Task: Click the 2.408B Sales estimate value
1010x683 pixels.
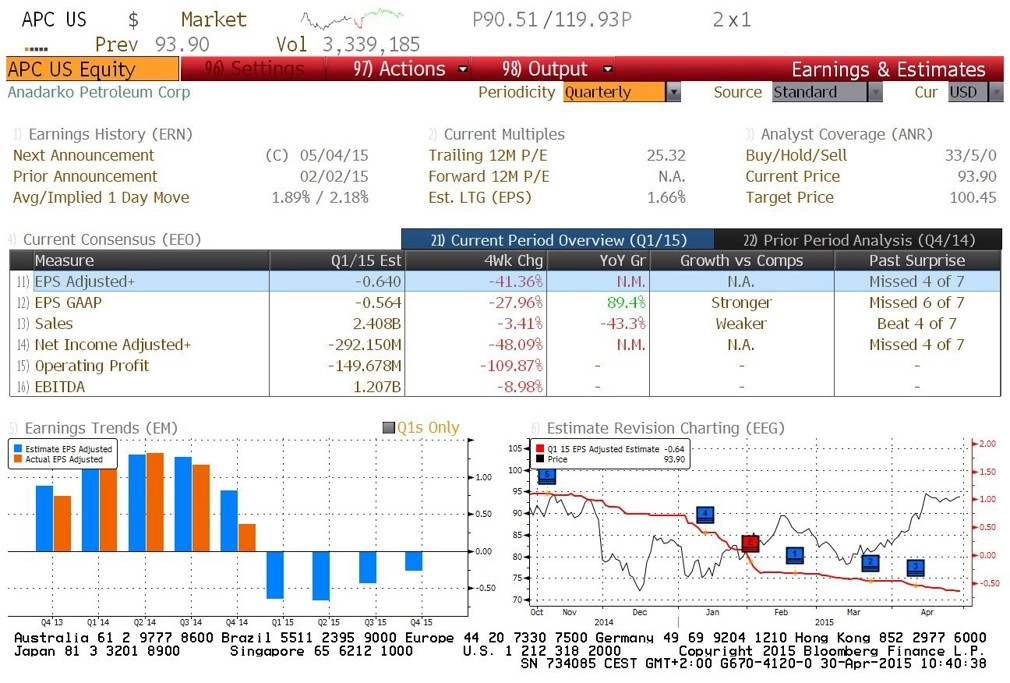Action: coord(377,323)
